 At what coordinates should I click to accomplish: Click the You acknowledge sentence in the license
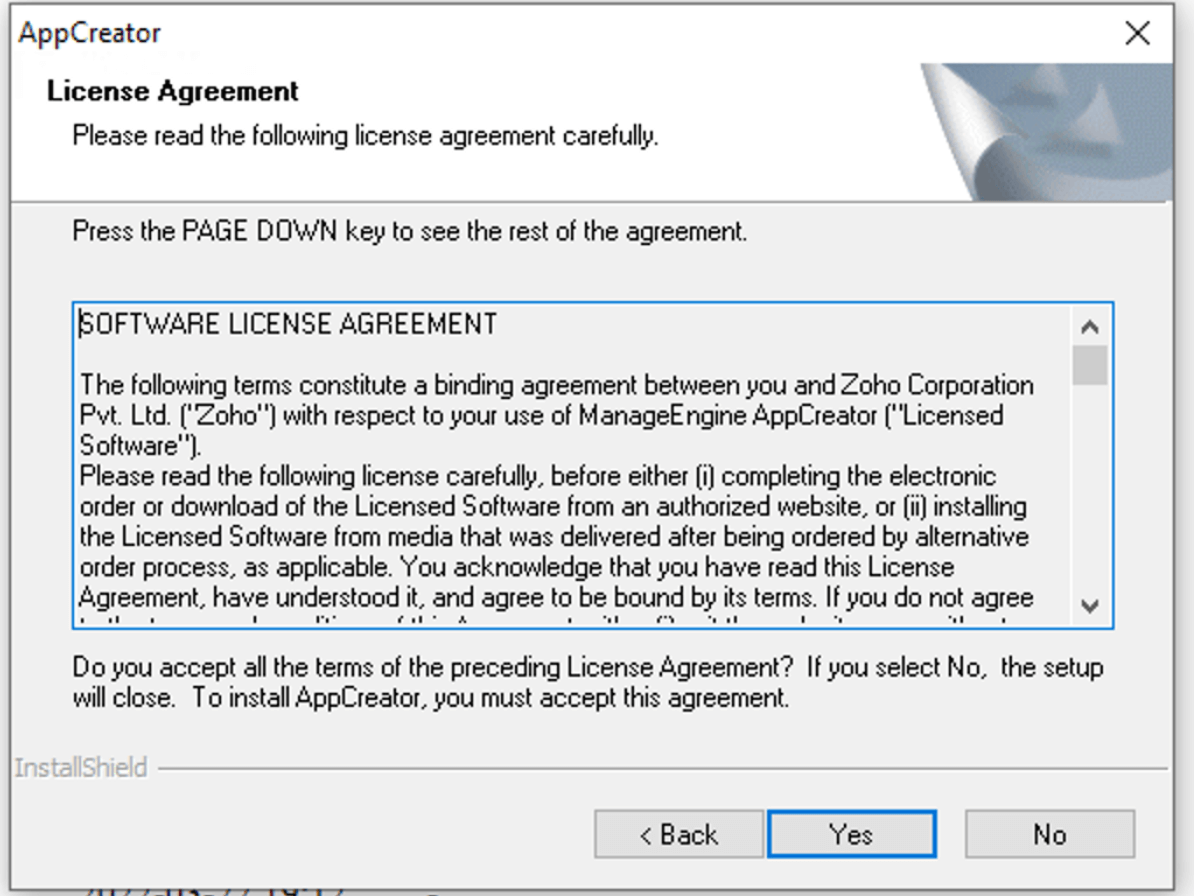point(676,567)
